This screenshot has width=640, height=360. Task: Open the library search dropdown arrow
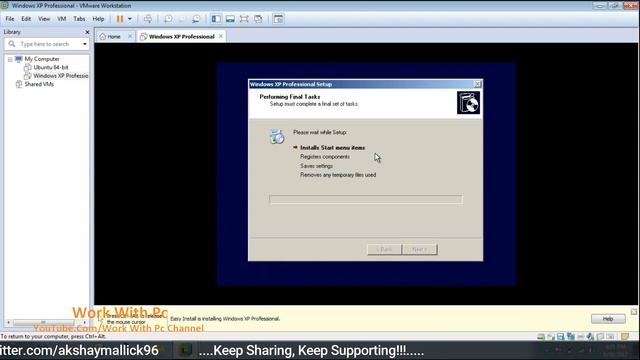84,44
